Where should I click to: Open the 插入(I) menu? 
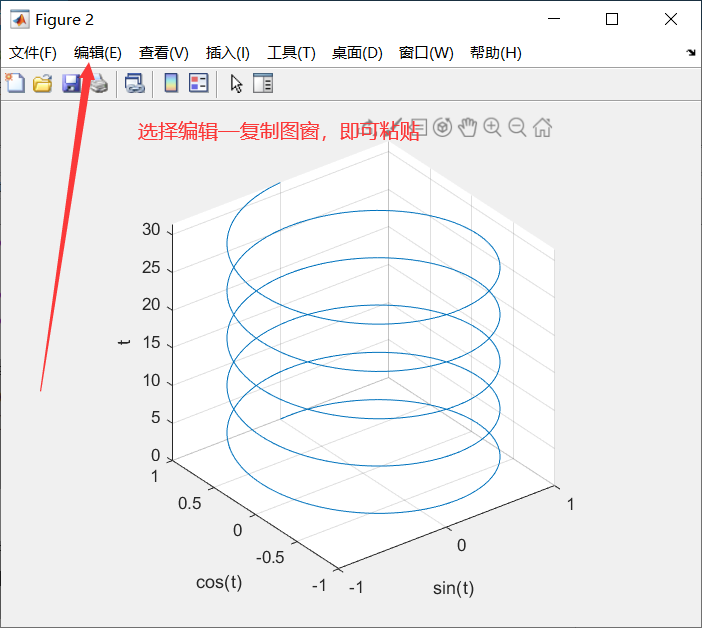(x=227, y=53)
